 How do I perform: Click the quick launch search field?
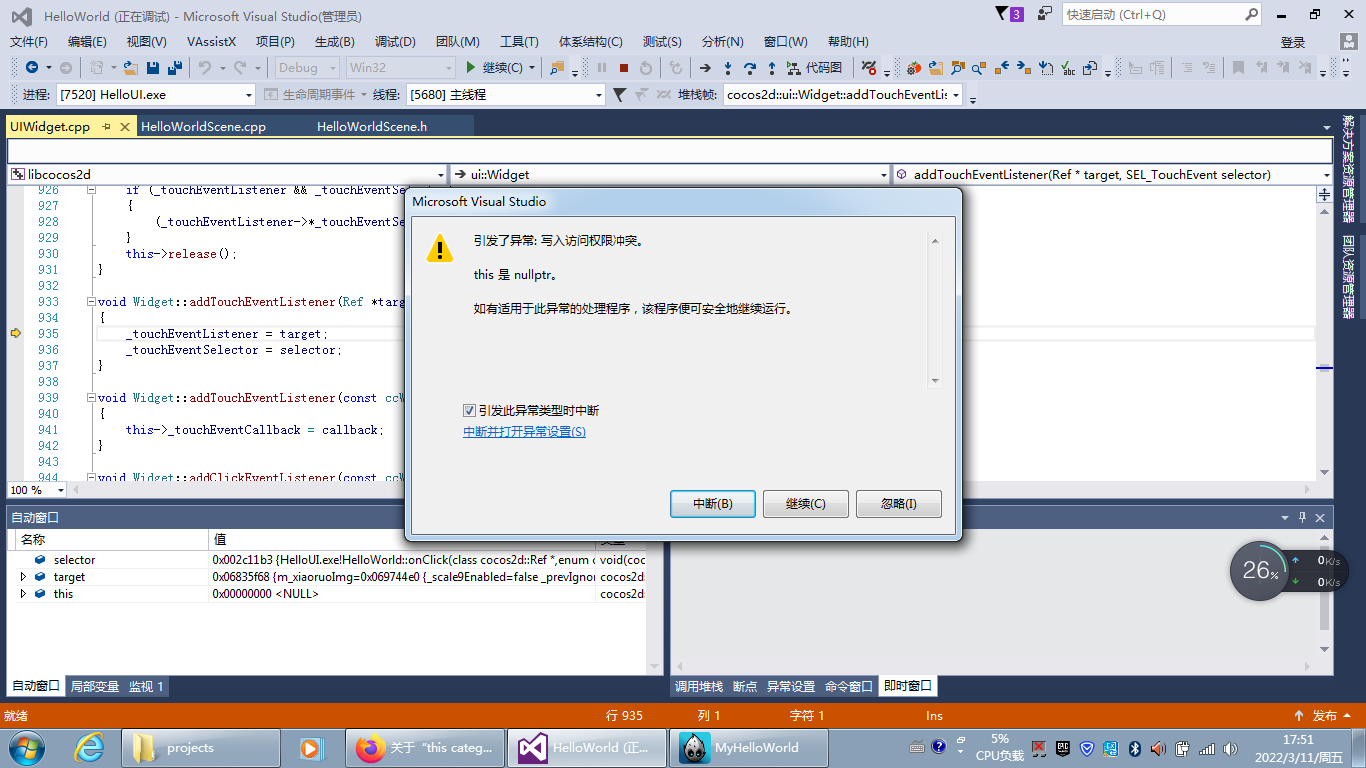point(1152,15)
